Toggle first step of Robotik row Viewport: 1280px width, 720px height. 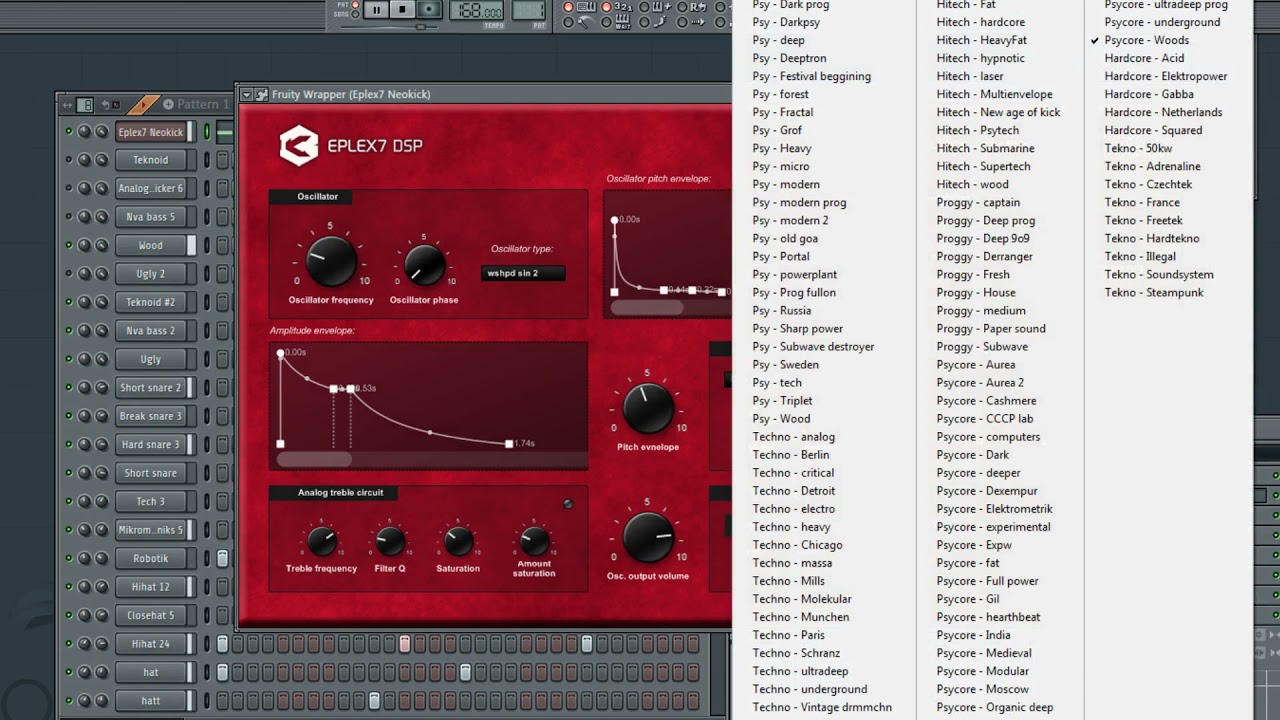point(223,558)
